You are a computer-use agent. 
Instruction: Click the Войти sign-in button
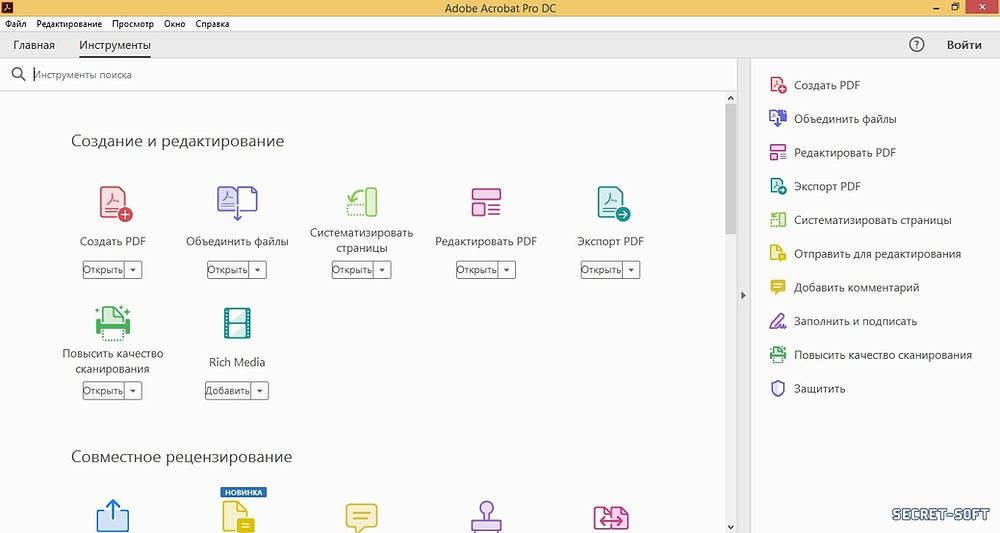(x=964, y=45)
